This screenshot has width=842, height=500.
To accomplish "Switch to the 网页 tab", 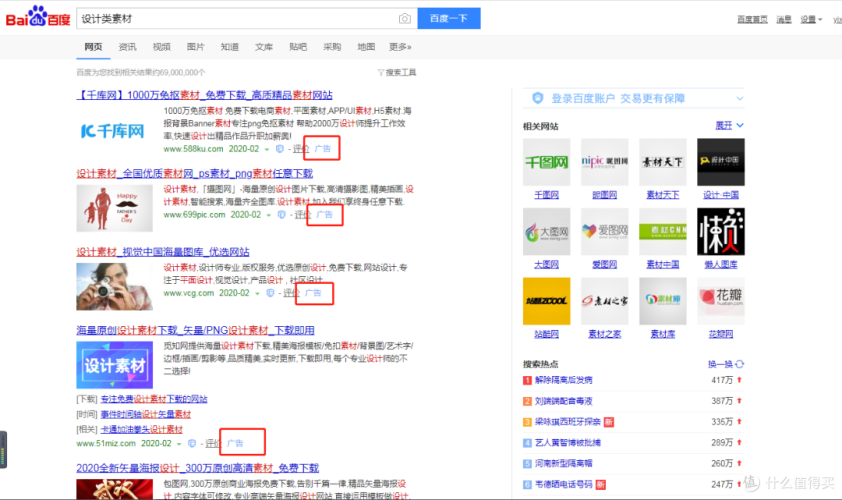I will pos(93,47).
